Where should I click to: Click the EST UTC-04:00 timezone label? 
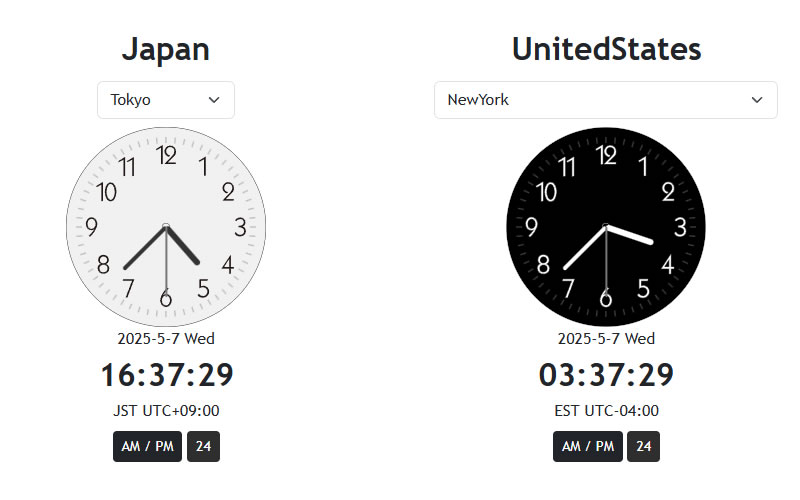(606, 411)
